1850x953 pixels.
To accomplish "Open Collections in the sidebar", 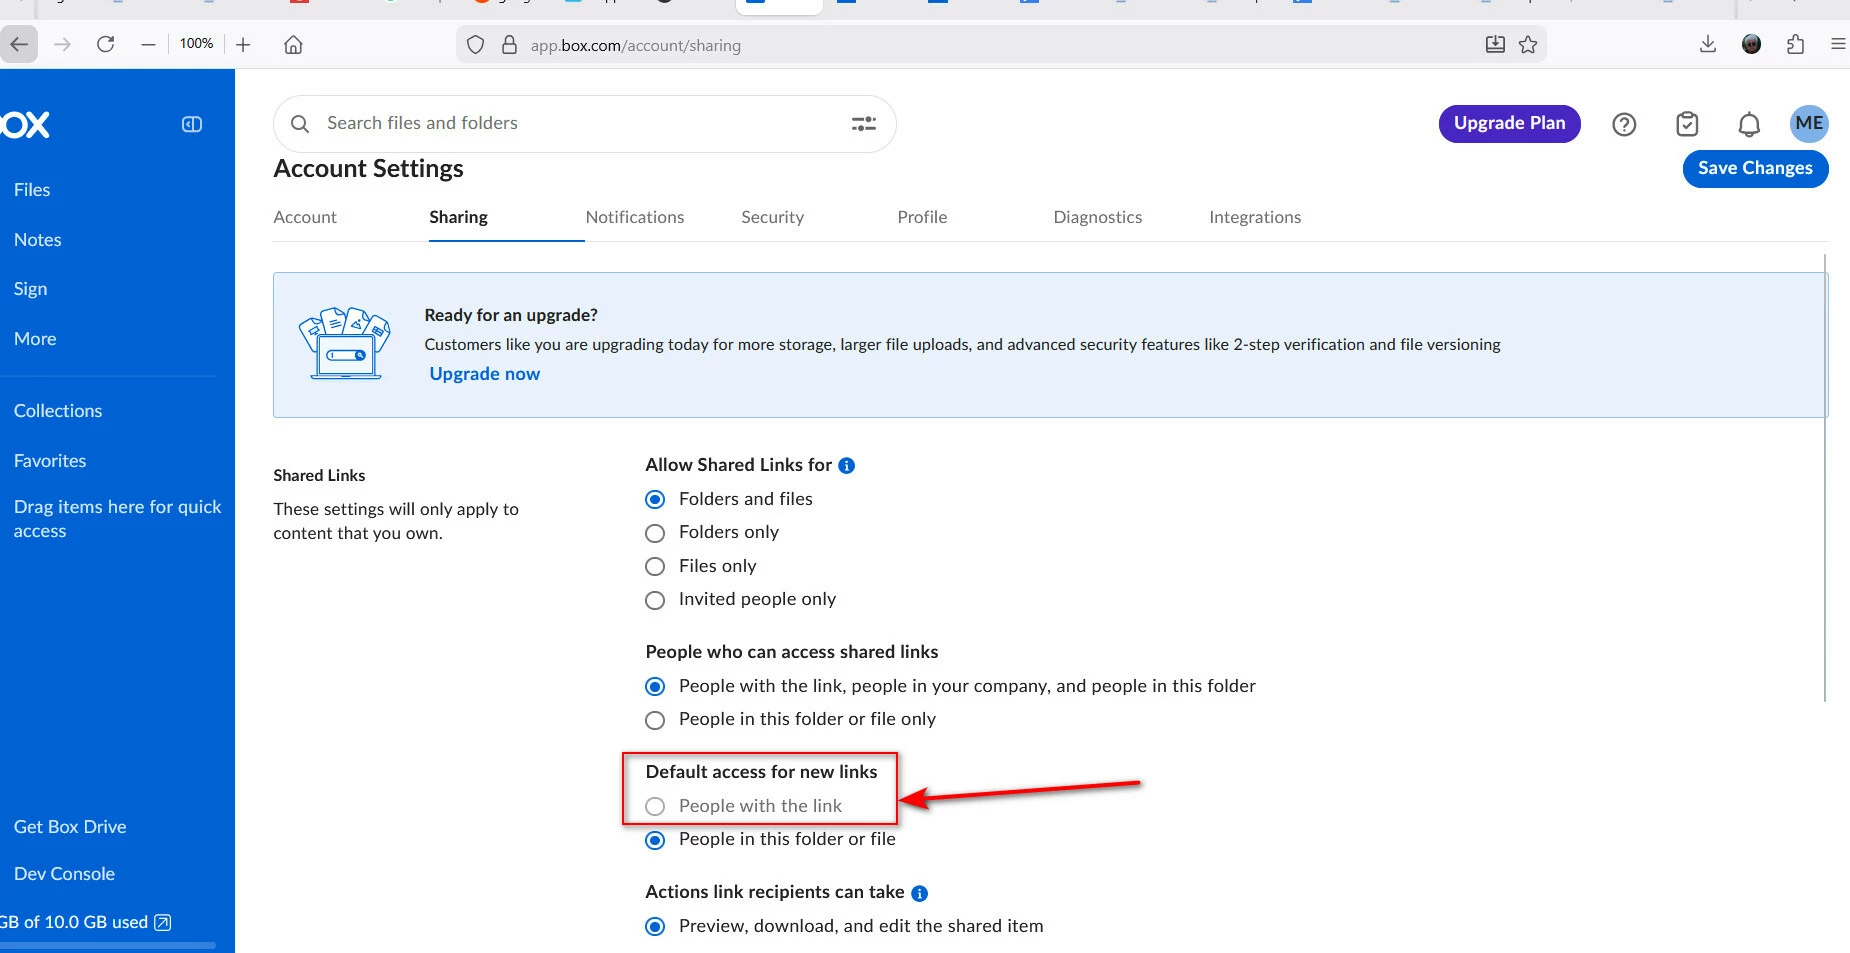I will click(58, 411).
